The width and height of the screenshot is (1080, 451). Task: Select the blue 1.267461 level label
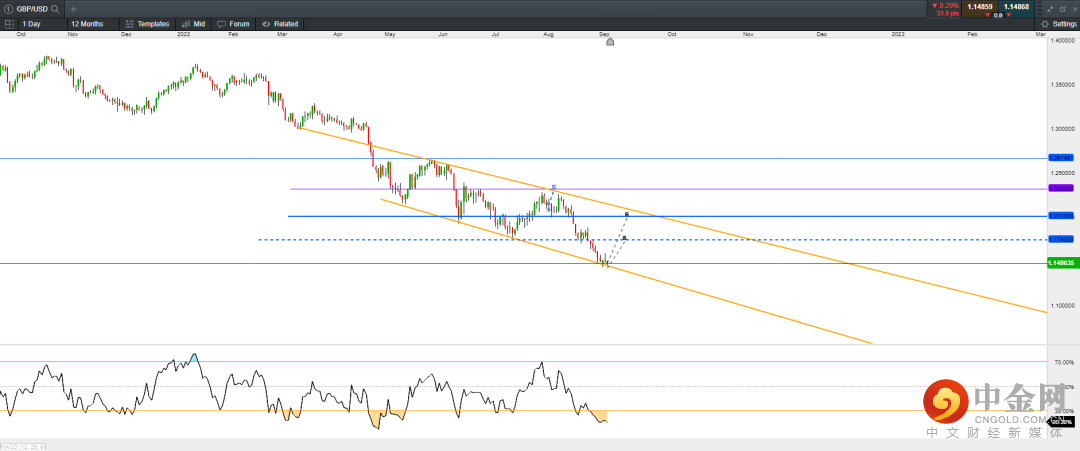tap(1061, 158)
